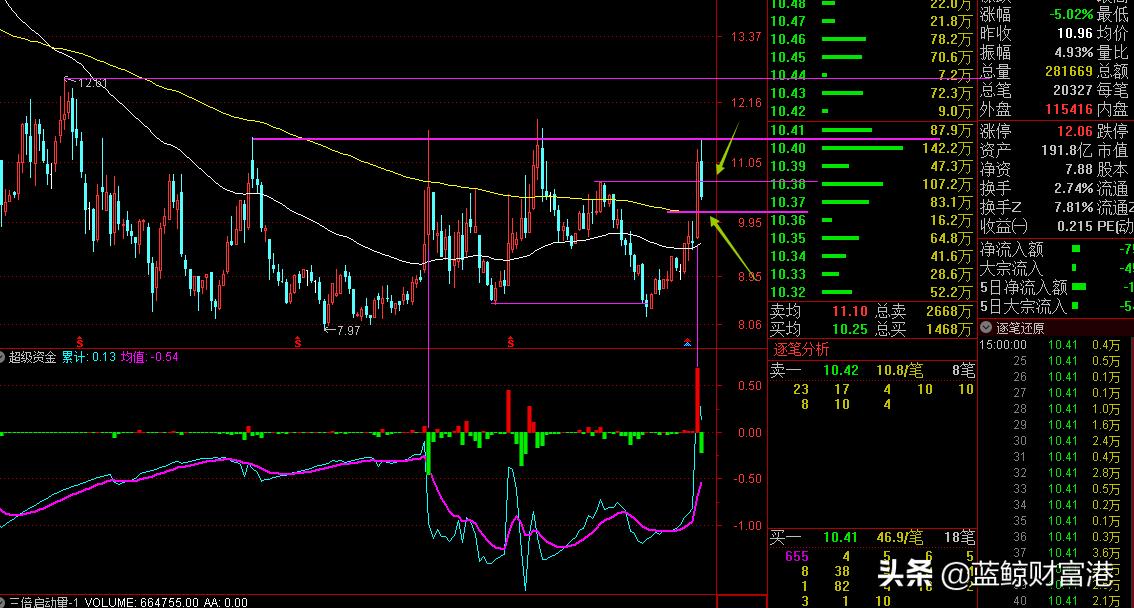Screen dimensions: 1134x608
Task: Click the 资产 191.8亿 value
Action: click(1067, 150)
